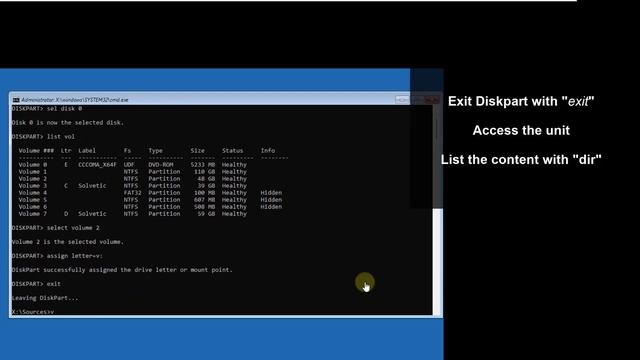The width and height of the screenshot is (640, 360).
Task: Click the 'Volume 1' row name
Action: point(33,172)
